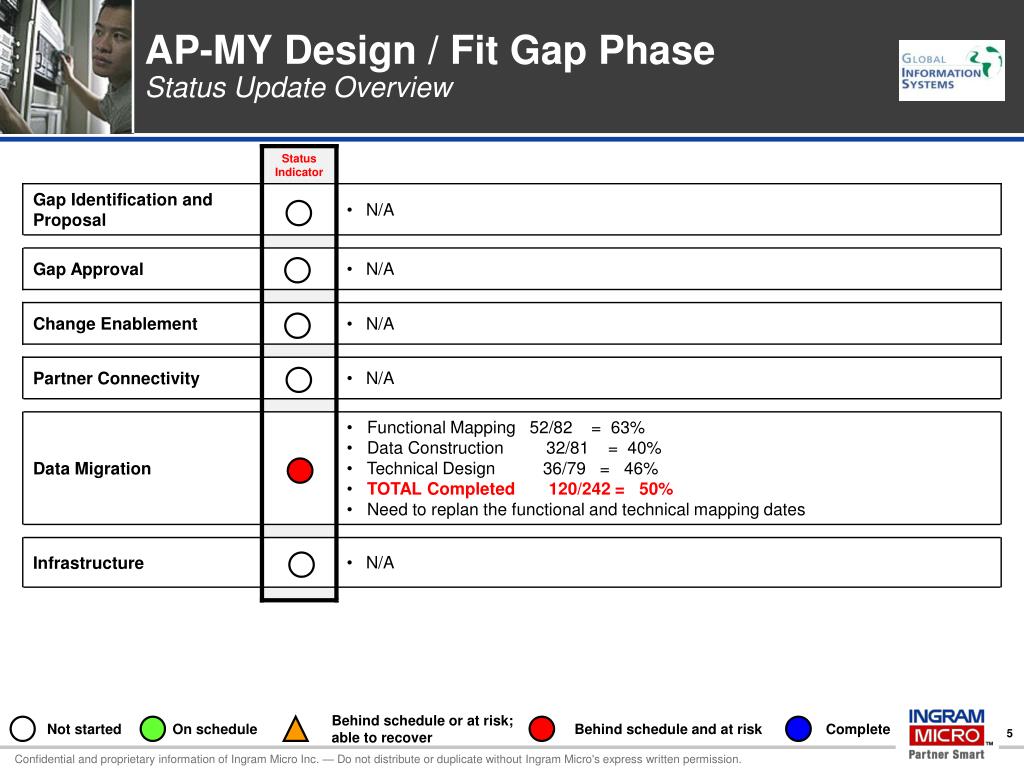Select the Data Migration row label
Screen dimensions: 1024x768
click(92, 469)
